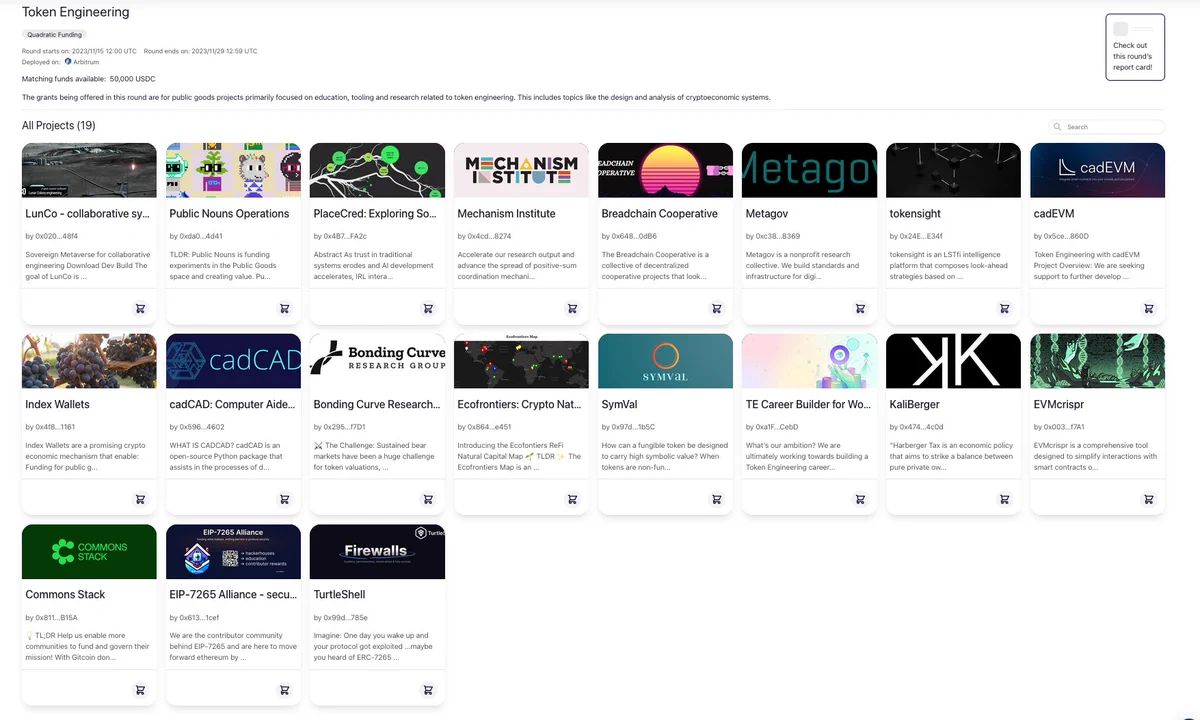Add Commons Stack to cart

point(140,690)
